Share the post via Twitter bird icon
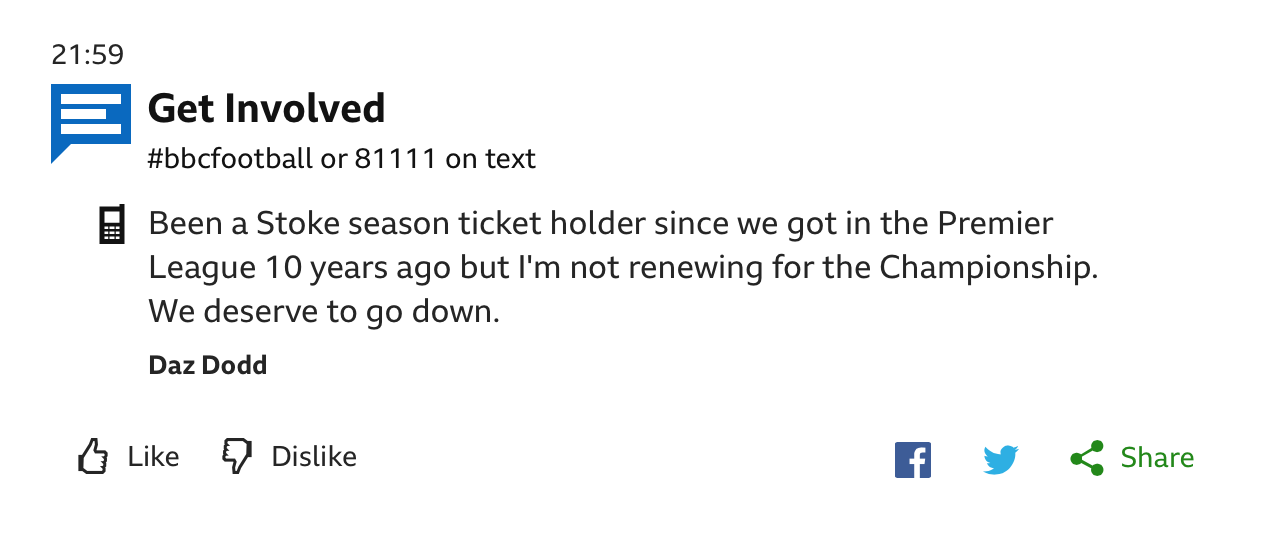 tap(1000, 460)
